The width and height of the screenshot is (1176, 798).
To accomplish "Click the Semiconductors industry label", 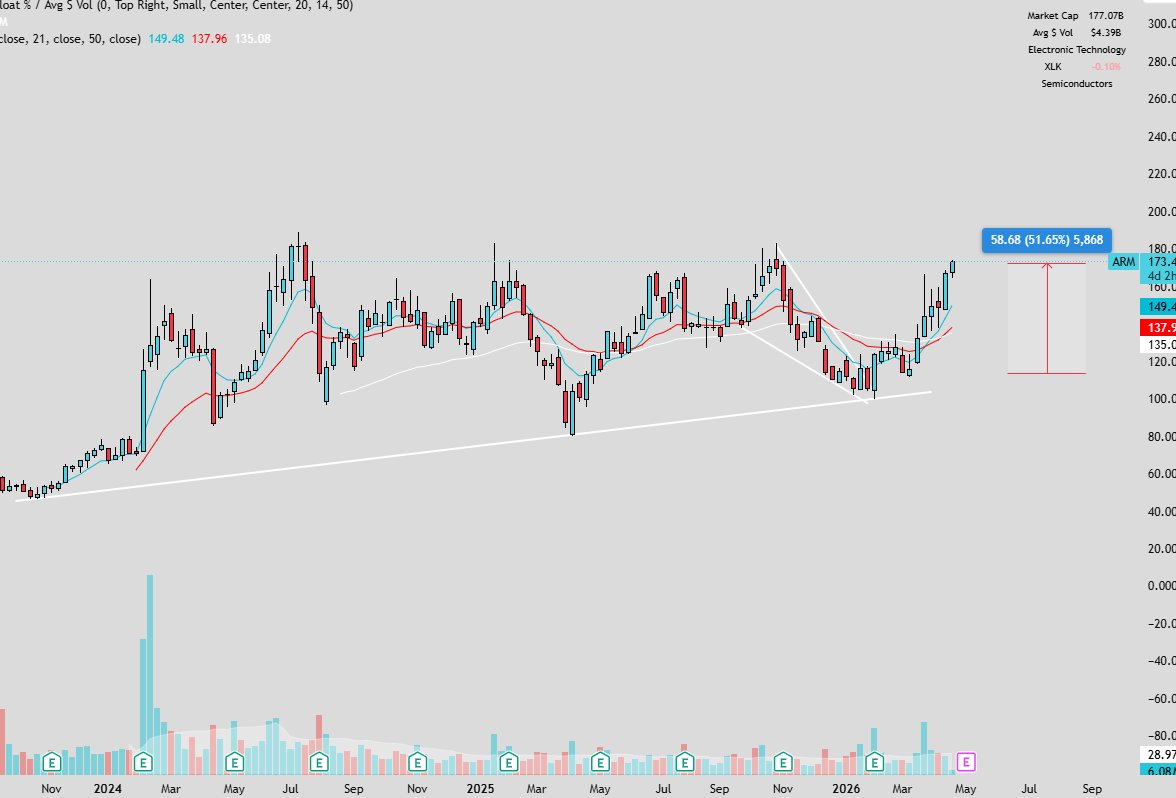I will click(x=1077, y=84).
